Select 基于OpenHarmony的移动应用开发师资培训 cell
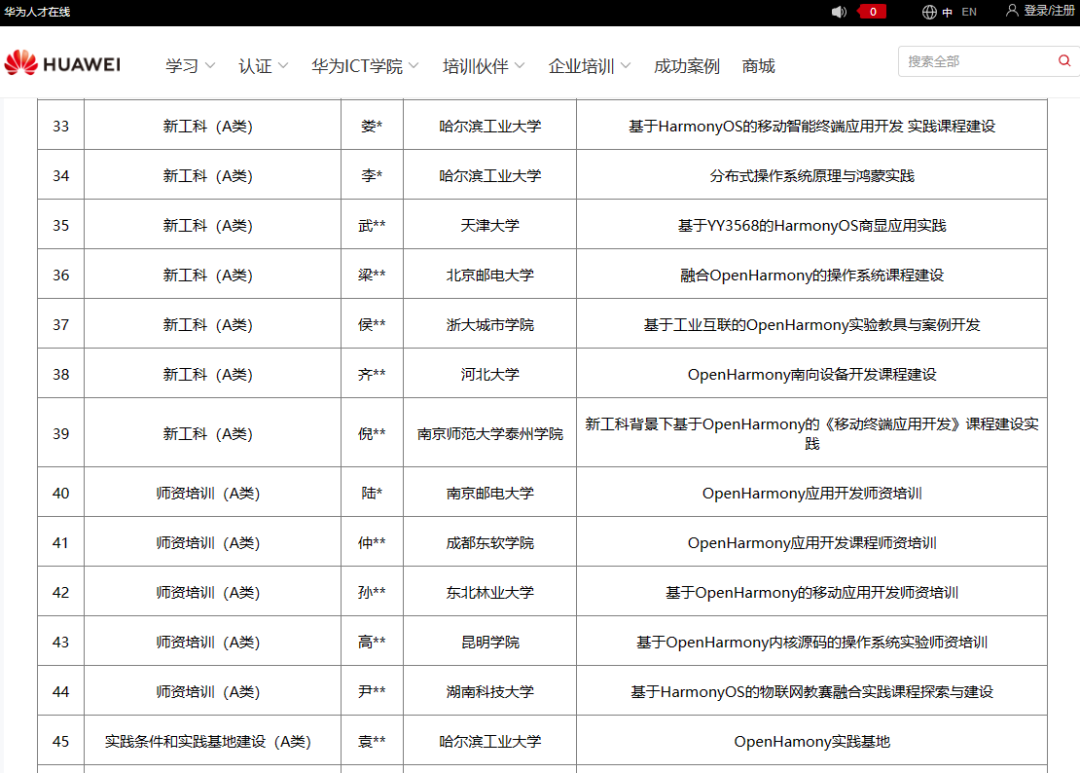Image resolution: width=1080 pixels, height=773 pixels. (x=812, y=592)
